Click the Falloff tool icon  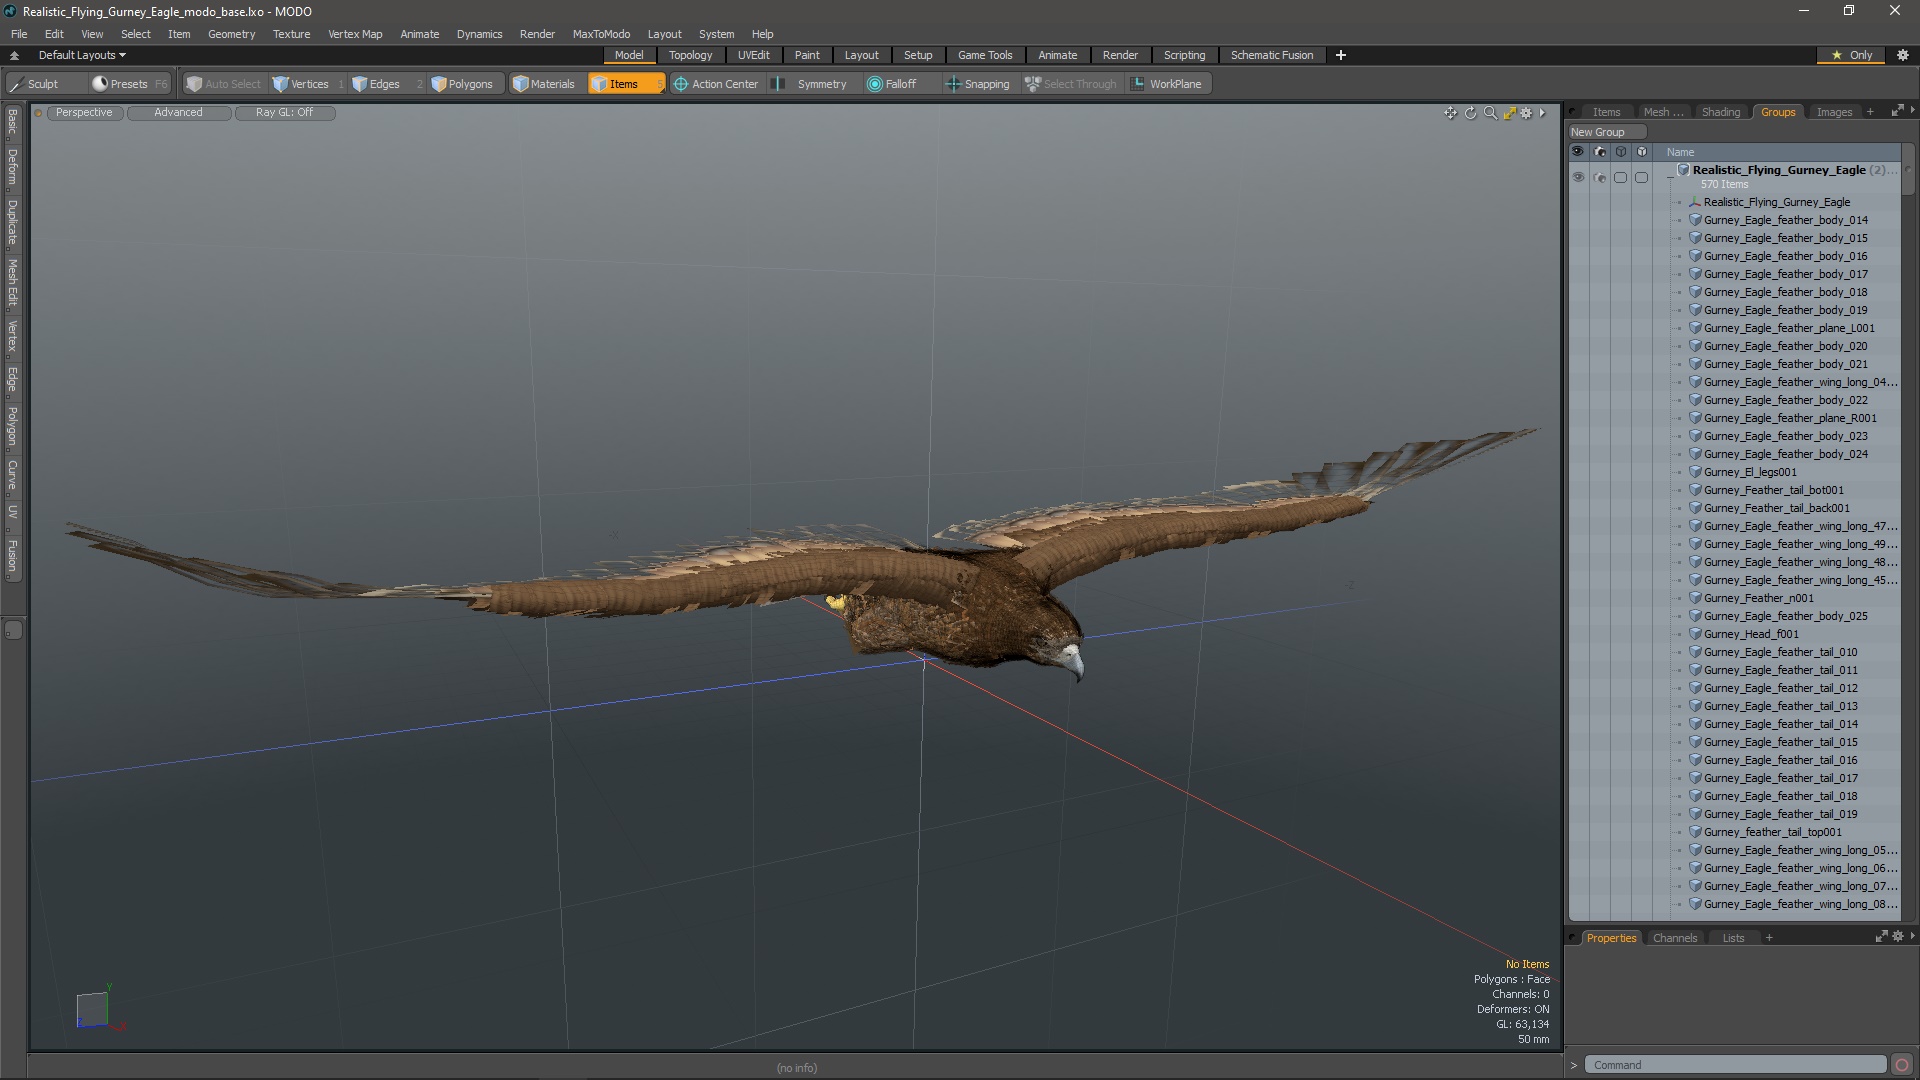click(x=874, y=83)
